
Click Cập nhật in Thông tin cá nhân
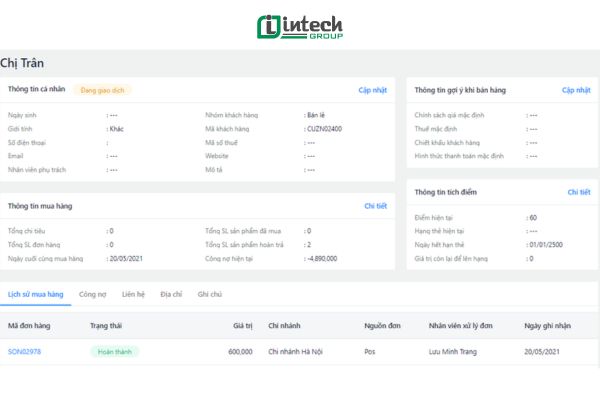[372, 90]
